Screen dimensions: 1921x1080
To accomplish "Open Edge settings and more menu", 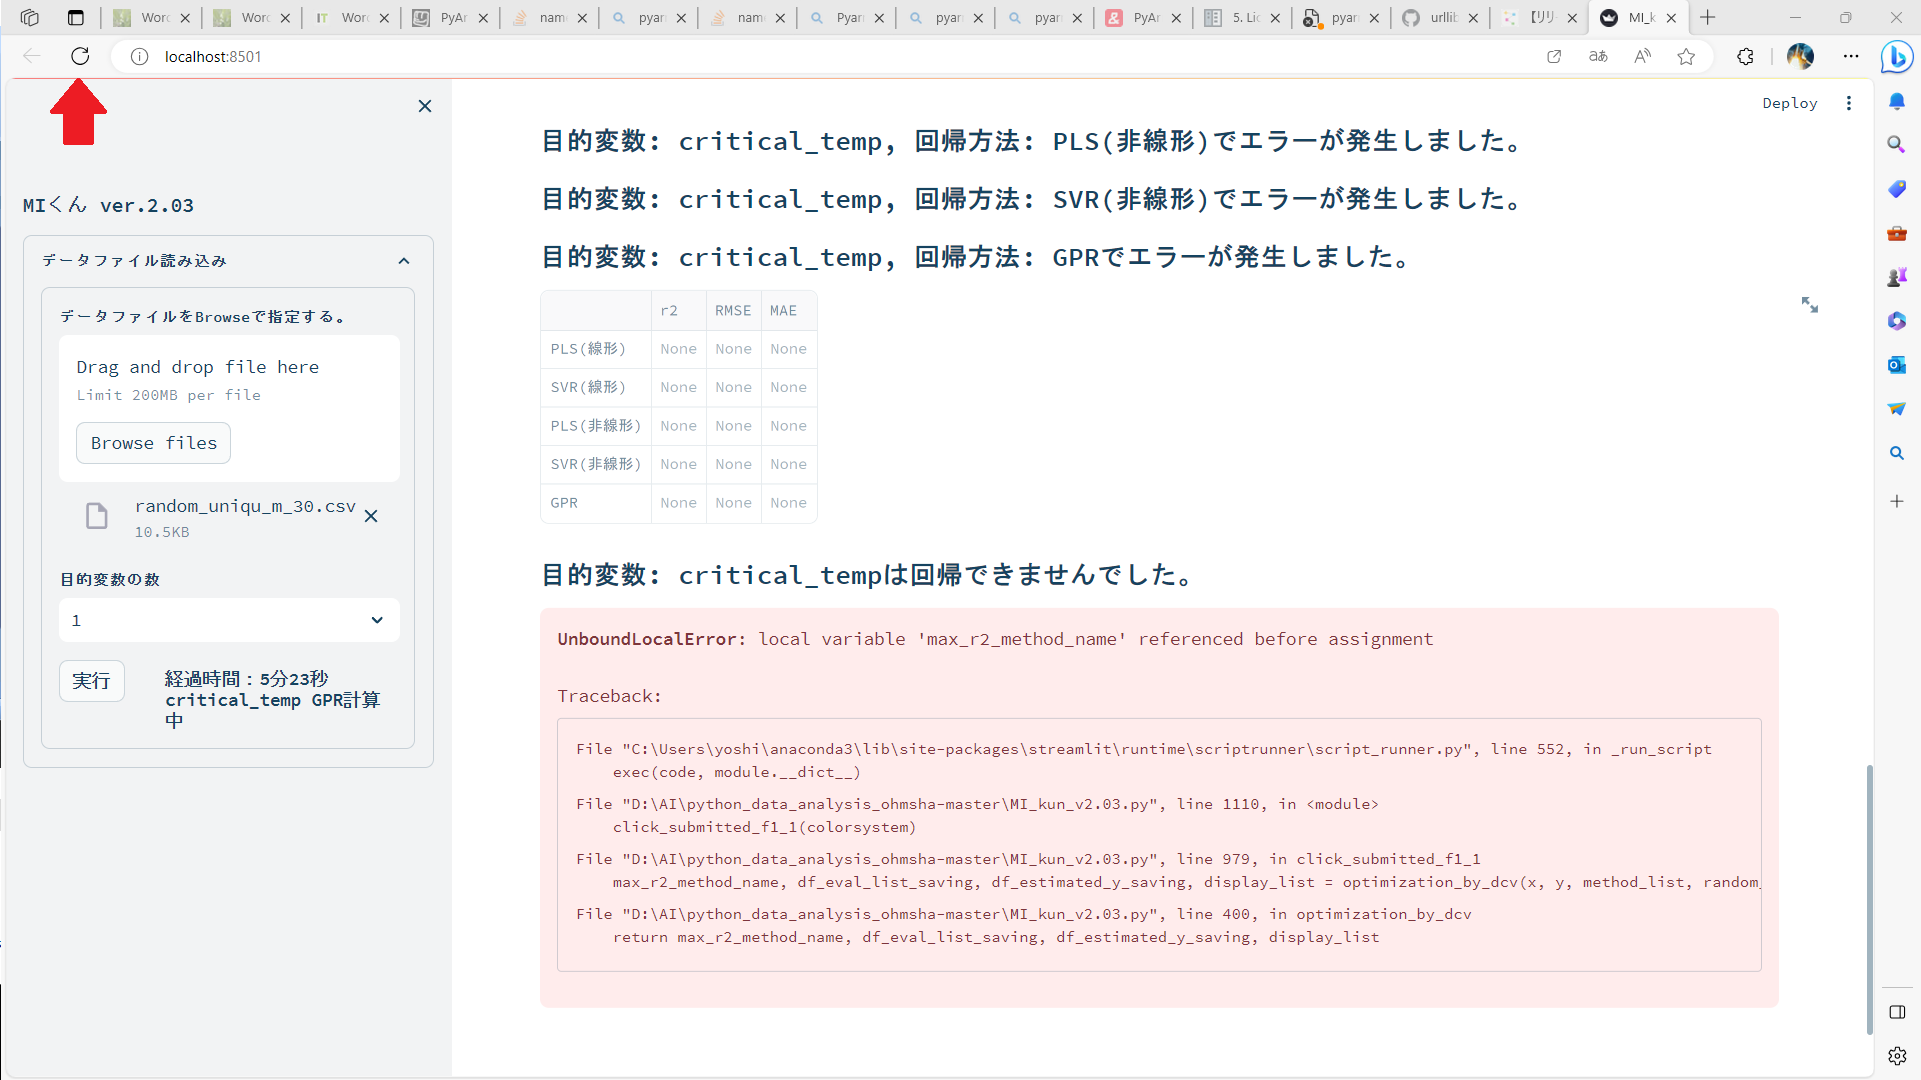I will [1851, 57].
